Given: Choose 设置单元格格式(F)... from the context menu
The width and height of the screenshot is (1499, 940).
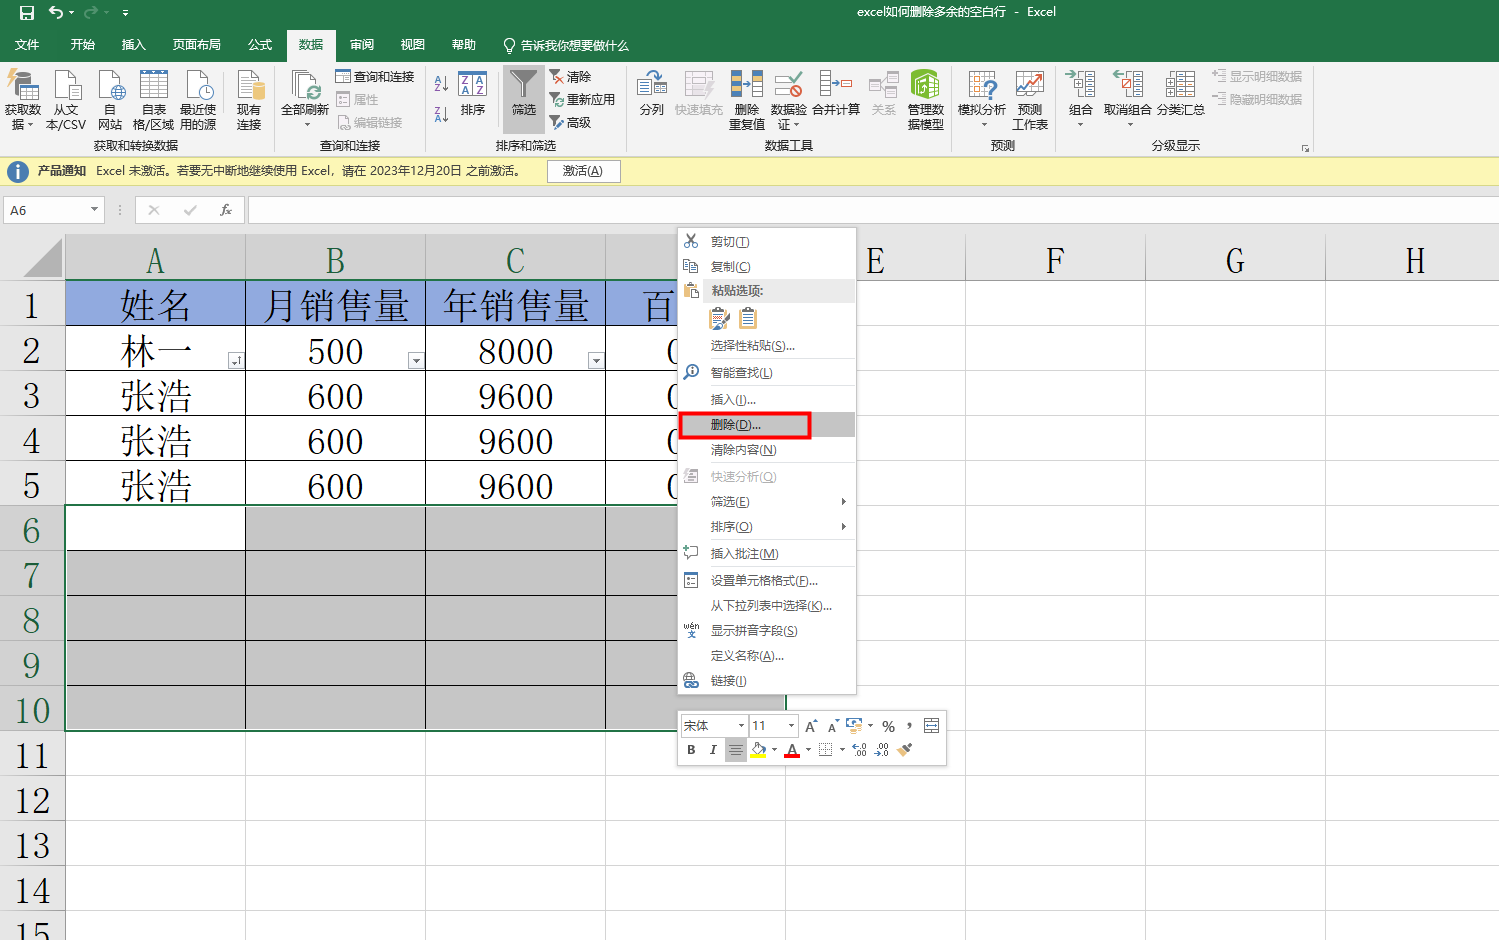Looking at the screenshot, I should (x=766, y=581).
